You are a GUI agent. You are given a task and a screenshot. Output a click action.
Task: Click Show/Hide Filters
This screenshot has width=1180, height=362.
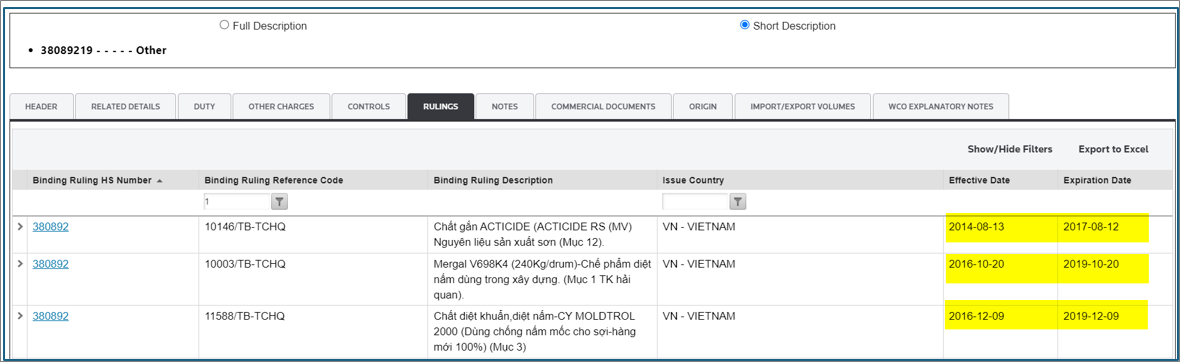1010,149
